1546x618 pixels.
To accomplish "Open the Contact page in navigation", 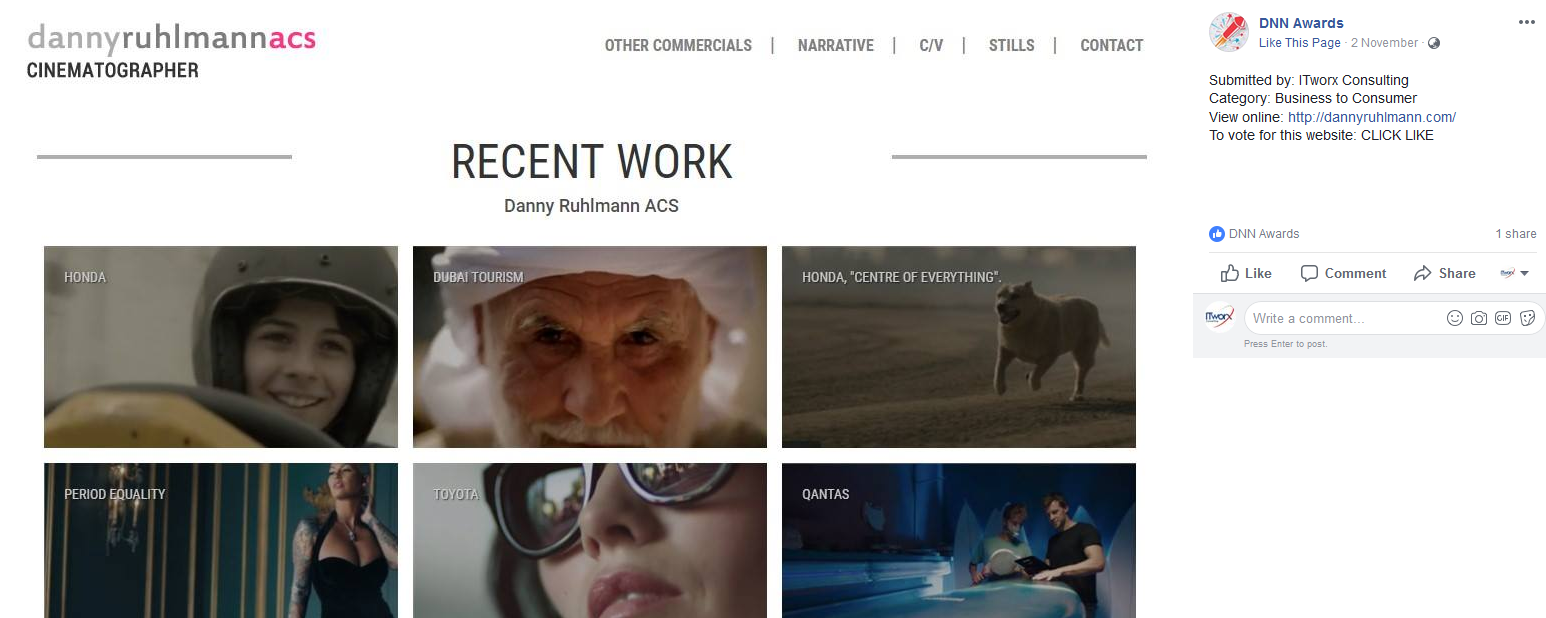I will tap(1111, 45).
